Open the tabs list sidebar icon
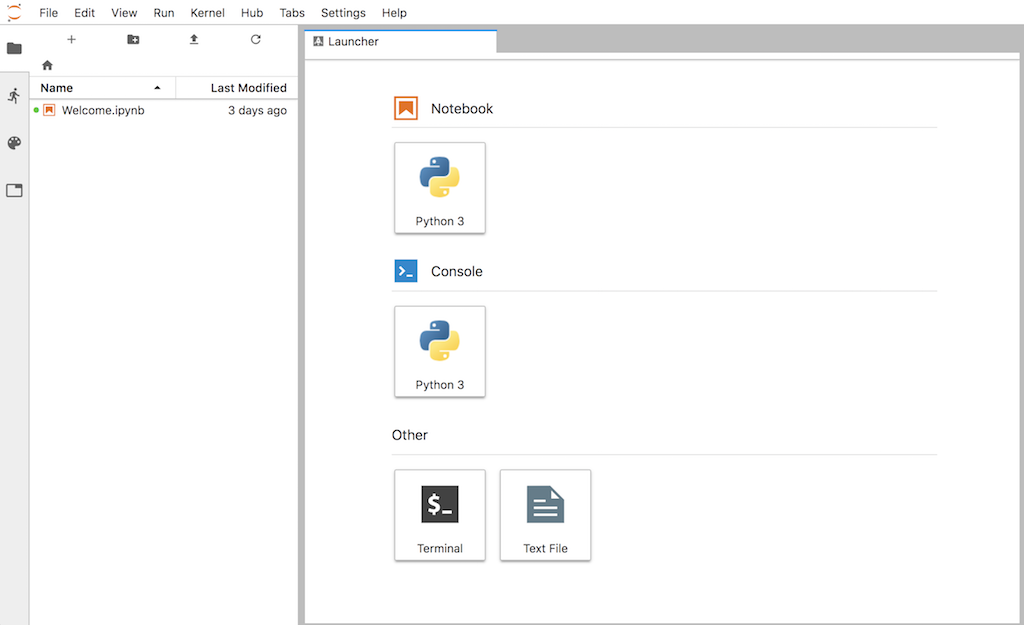The image size is (1024, 625). coord(14,191)
